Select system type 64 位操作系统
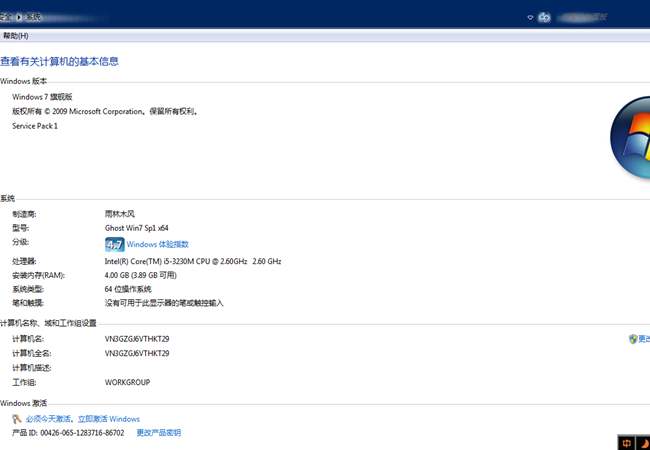This screenshot has width=650, height=450. 128,289
